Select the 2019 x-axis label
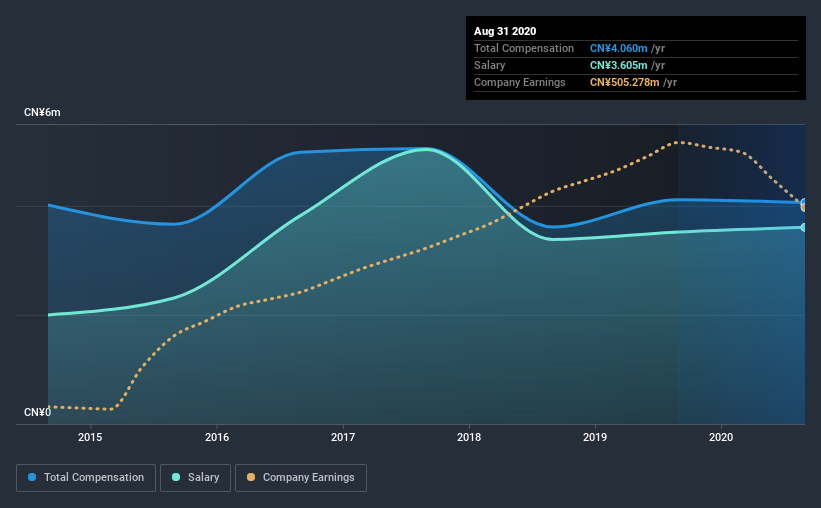Viewport: 821px width, 508px height. click(x=595, y=437)
